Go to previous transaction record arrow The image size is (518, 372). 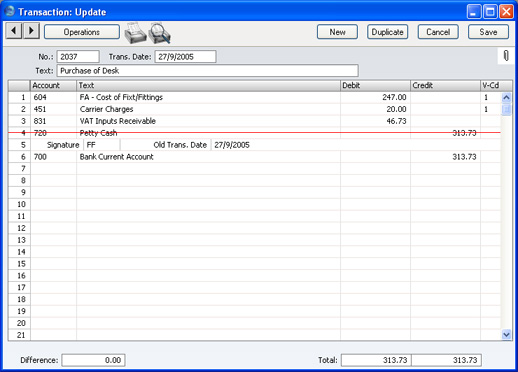click(x=14, y=31)
